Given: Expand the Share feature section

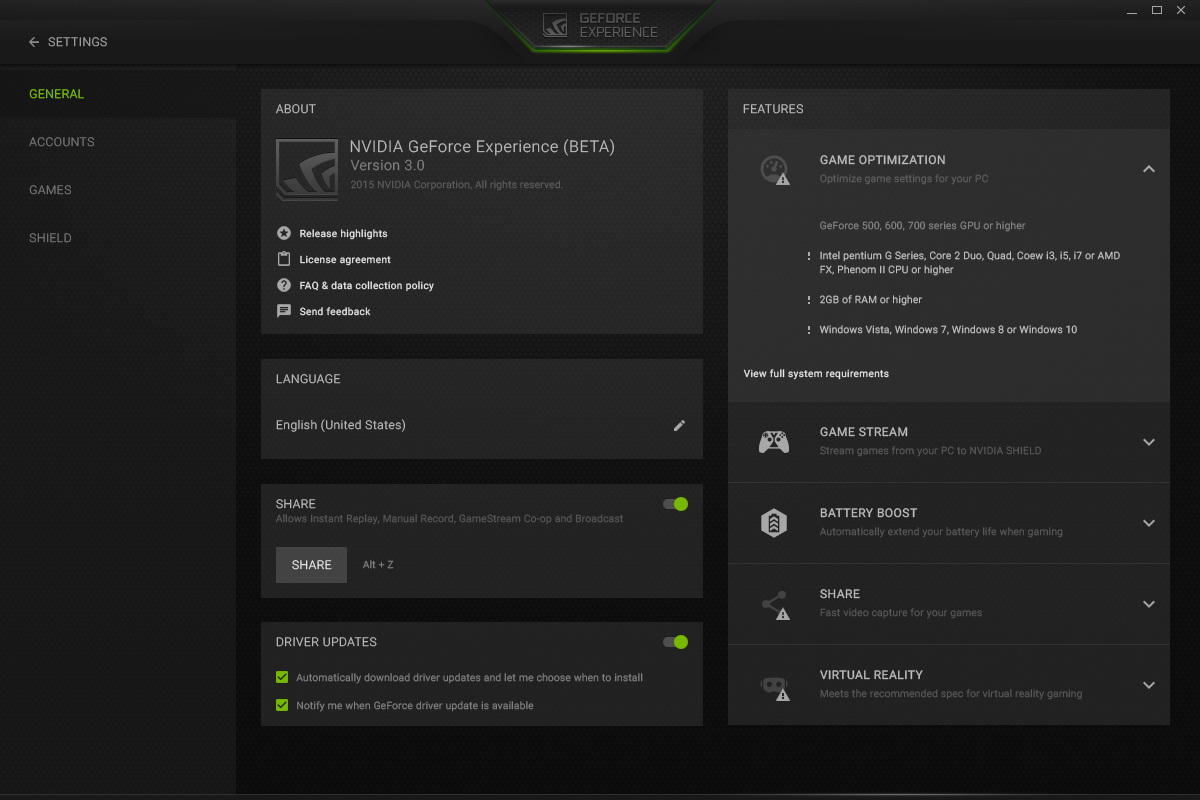Looking at the screenshot, I should [1149, 604].
